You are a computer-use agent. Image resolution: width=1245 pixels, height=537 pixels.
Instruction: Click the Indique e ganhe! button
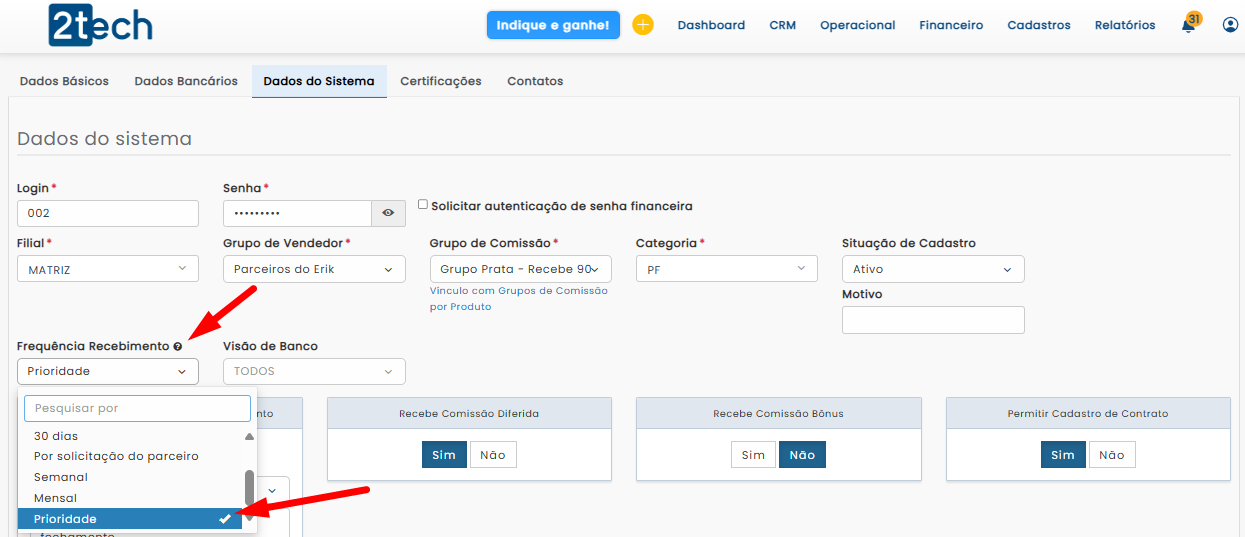tap(553, 25)
